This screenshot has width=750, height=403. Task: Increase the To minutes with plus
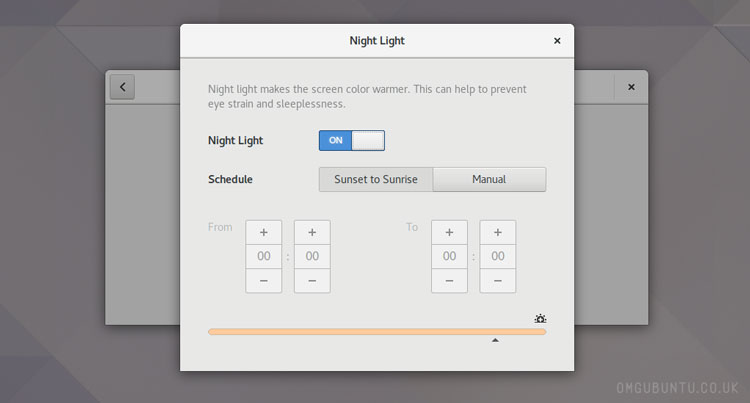498,232
